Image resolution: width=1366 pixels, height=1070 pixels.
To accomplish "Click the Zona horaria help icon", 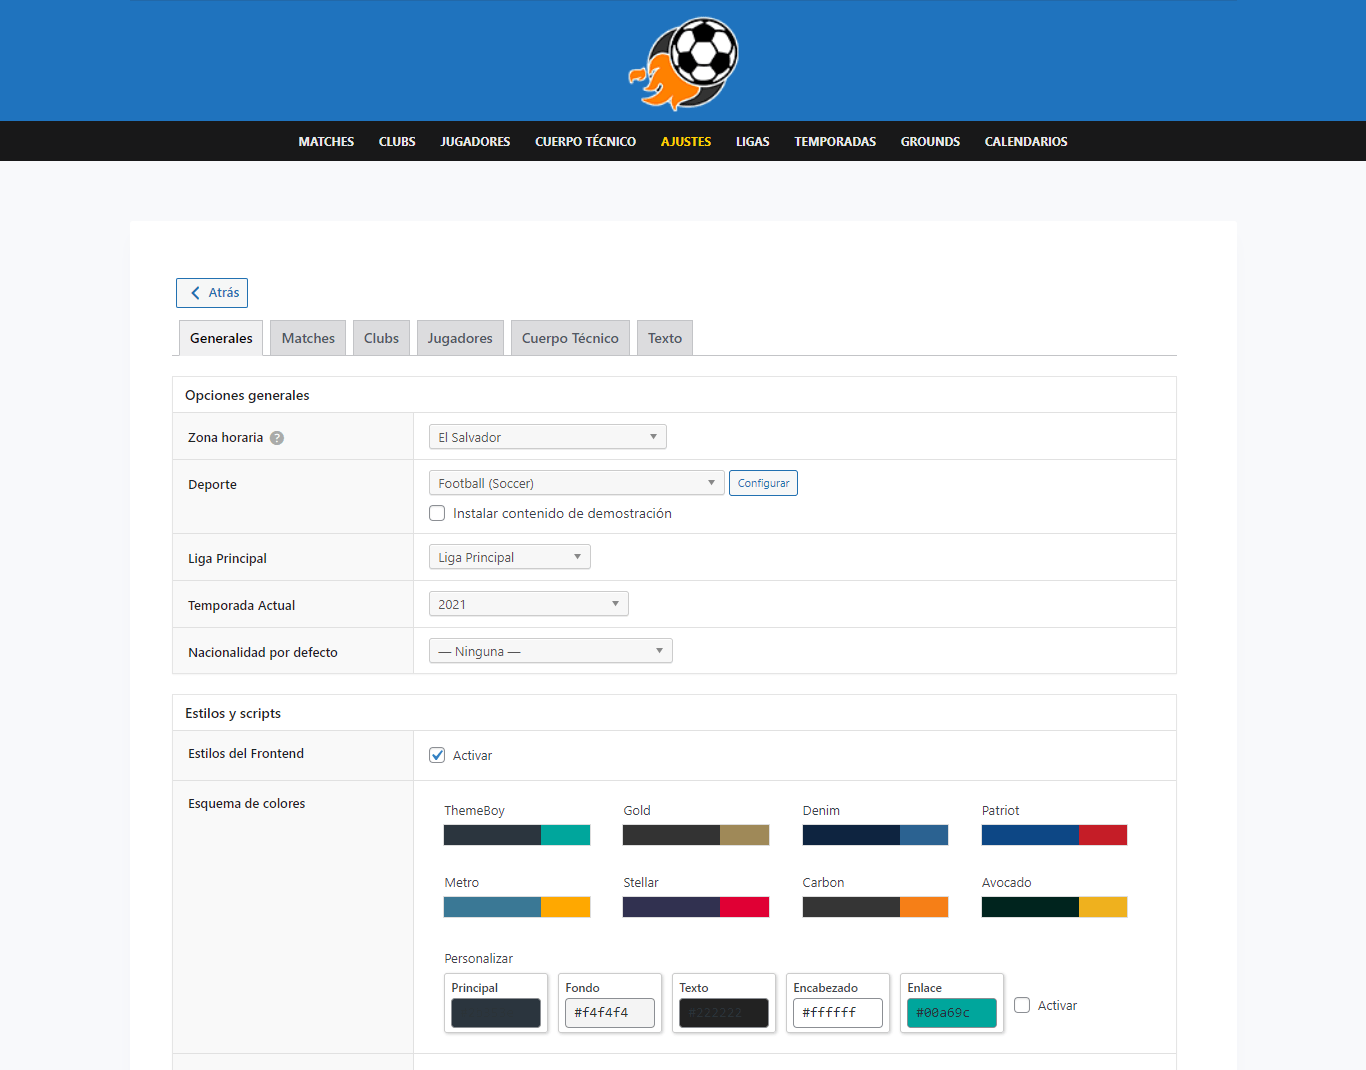I will tap(277, 437).
